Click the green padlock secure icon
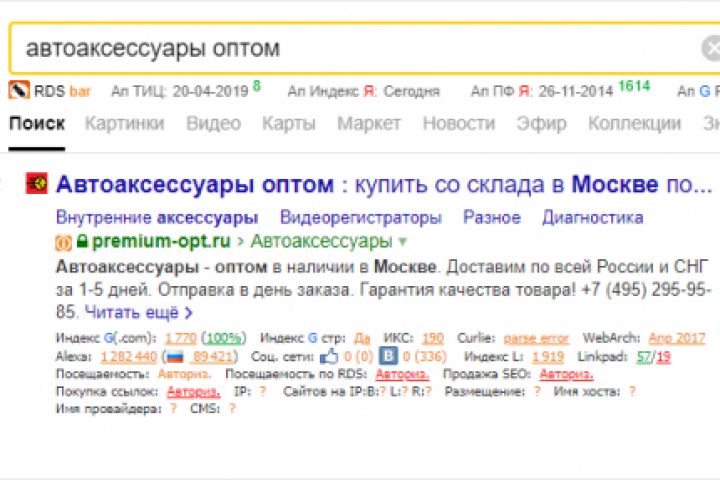This screenshot has width=720, height=480. (x=82, y=241)
